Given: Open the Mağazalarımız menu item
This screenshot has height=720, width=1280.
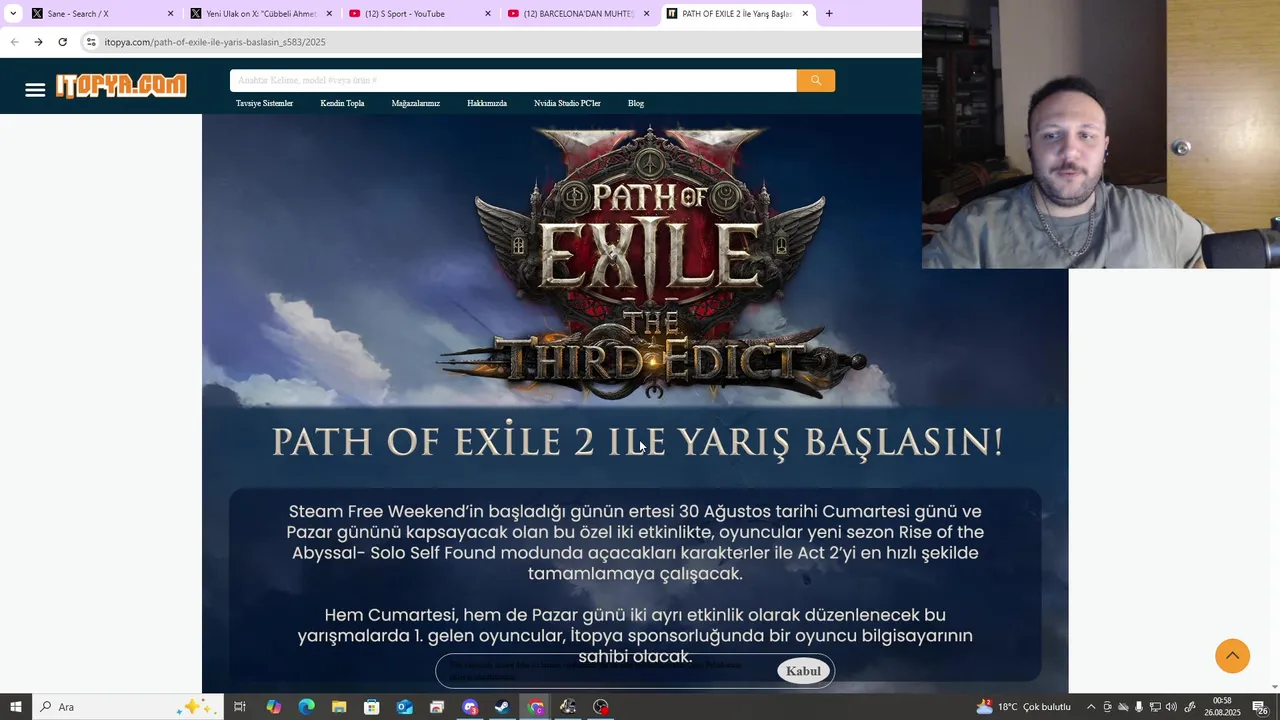Looking at the screenshot, I should click(415, 103).
